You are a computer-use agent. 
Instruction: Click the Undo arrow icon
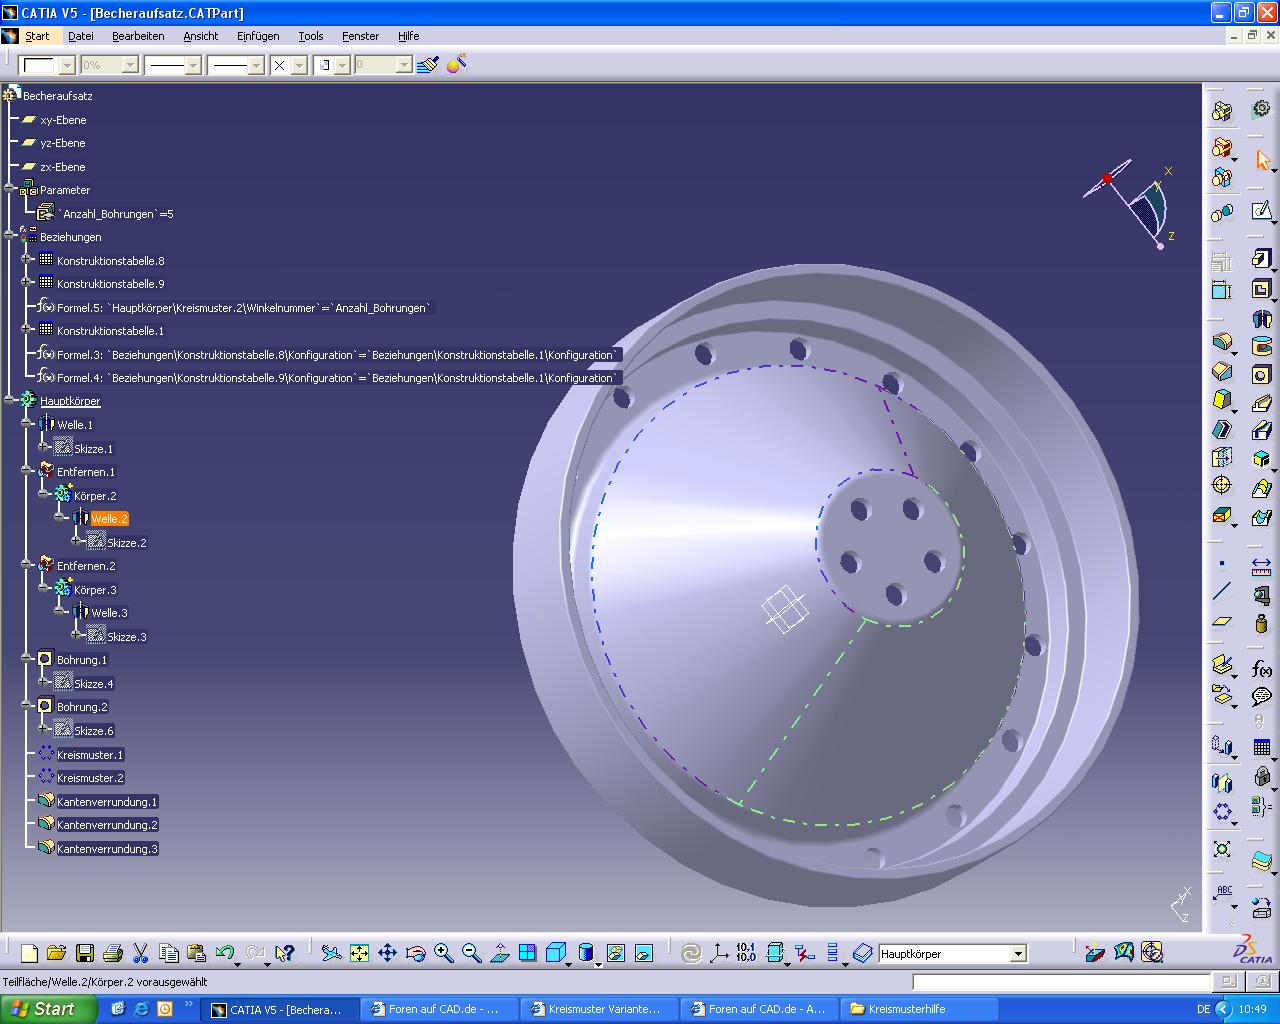click(x=224, y=953)
